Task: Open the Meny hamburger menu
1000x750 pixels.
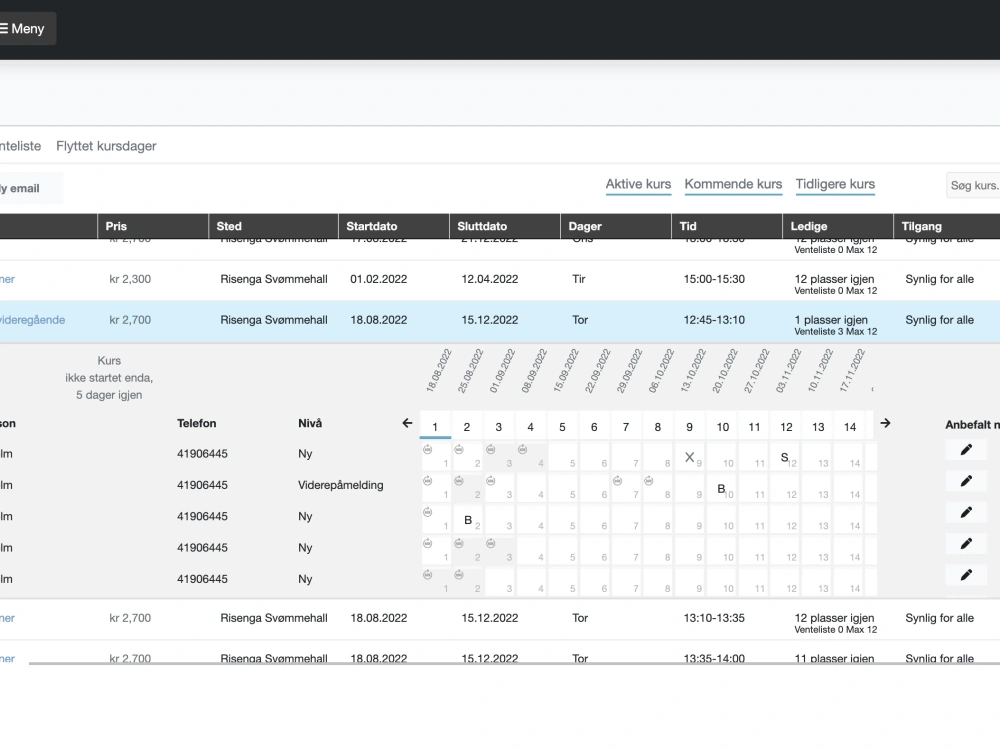Action: 23,29
